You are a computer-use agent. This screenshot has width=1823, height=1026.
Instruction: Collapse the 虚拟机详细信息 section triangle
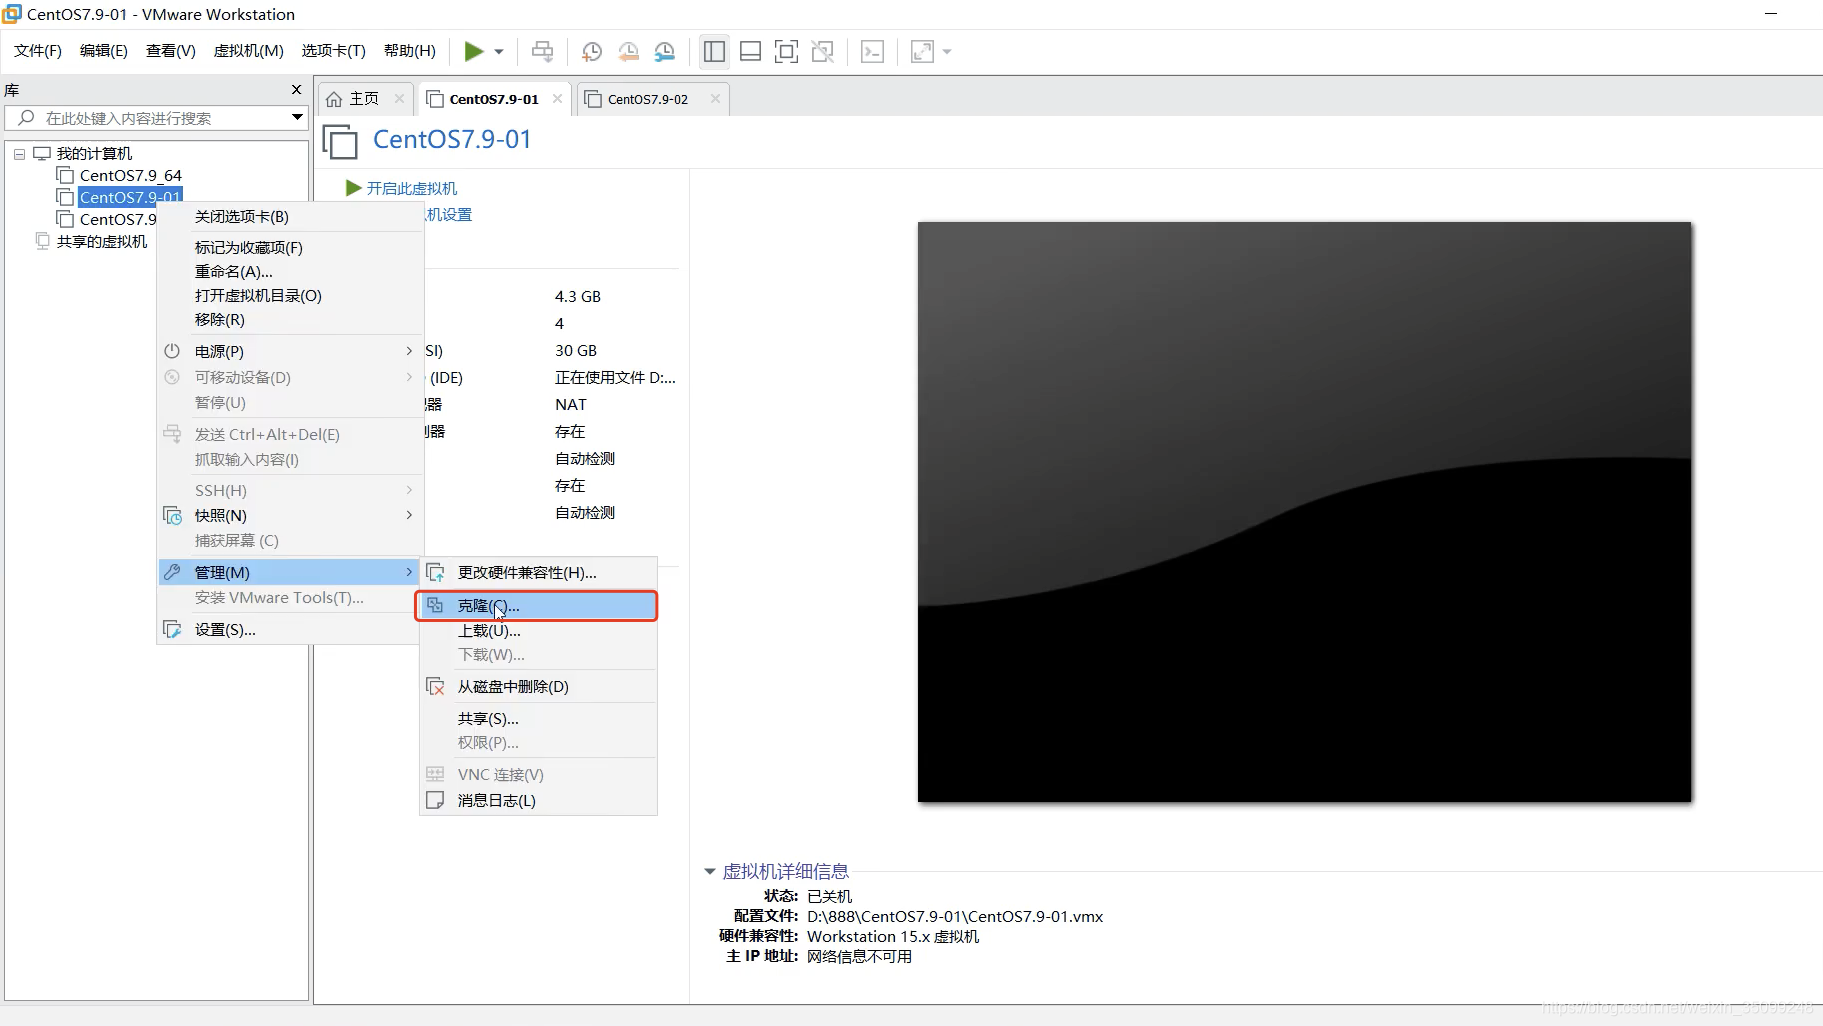709,871
